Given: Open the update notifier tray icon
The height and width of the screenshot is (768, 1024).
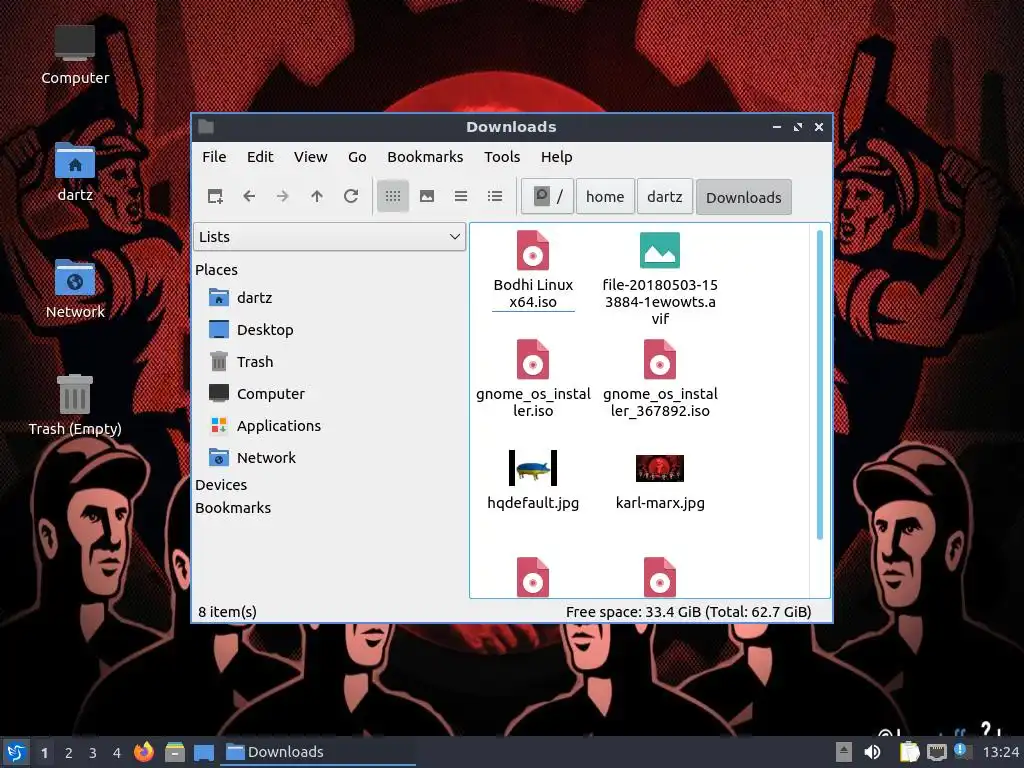Looking at the screenshot, I should coord(961,751).
